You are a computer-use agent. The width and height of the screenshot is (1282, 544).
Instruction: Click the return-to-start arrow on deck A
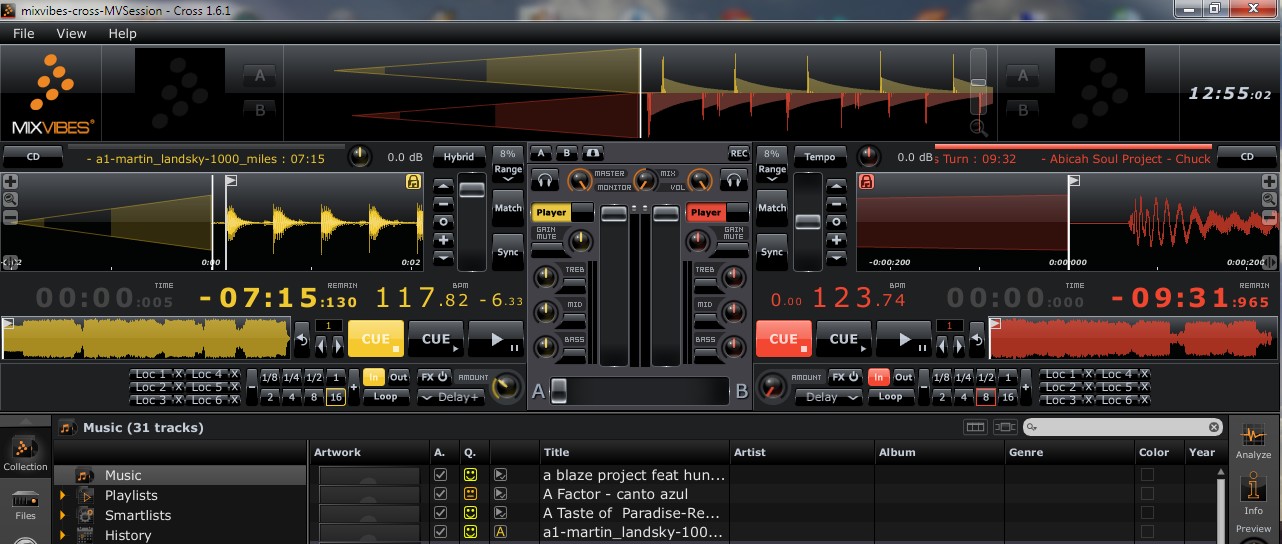302,341
